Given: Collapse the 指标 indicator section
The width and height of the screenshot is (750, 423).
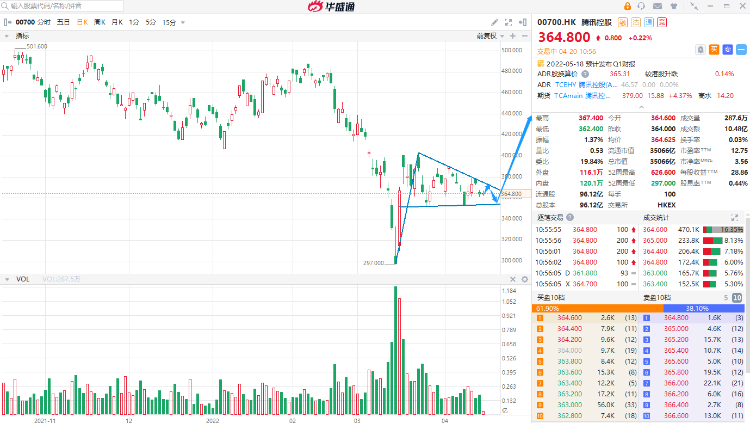Looking at the screenshot, I should pyautogui.click(x=8, y=36).
